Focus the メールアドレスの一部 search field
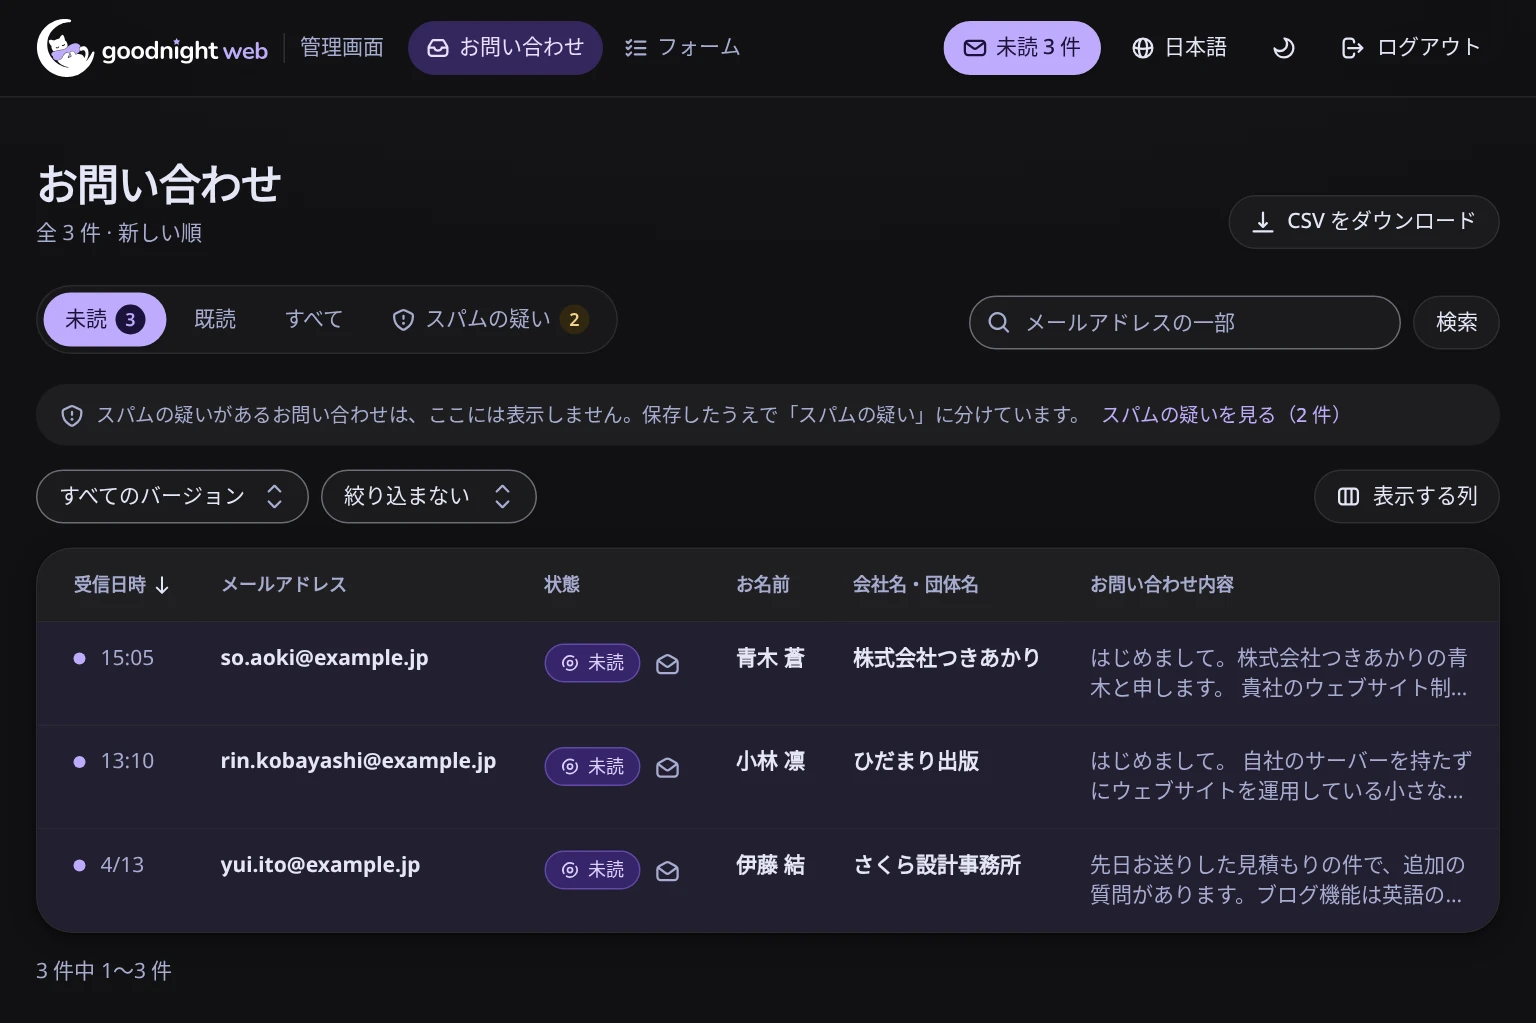This screenshot has height=1023, width=1536. (1185, 322)
